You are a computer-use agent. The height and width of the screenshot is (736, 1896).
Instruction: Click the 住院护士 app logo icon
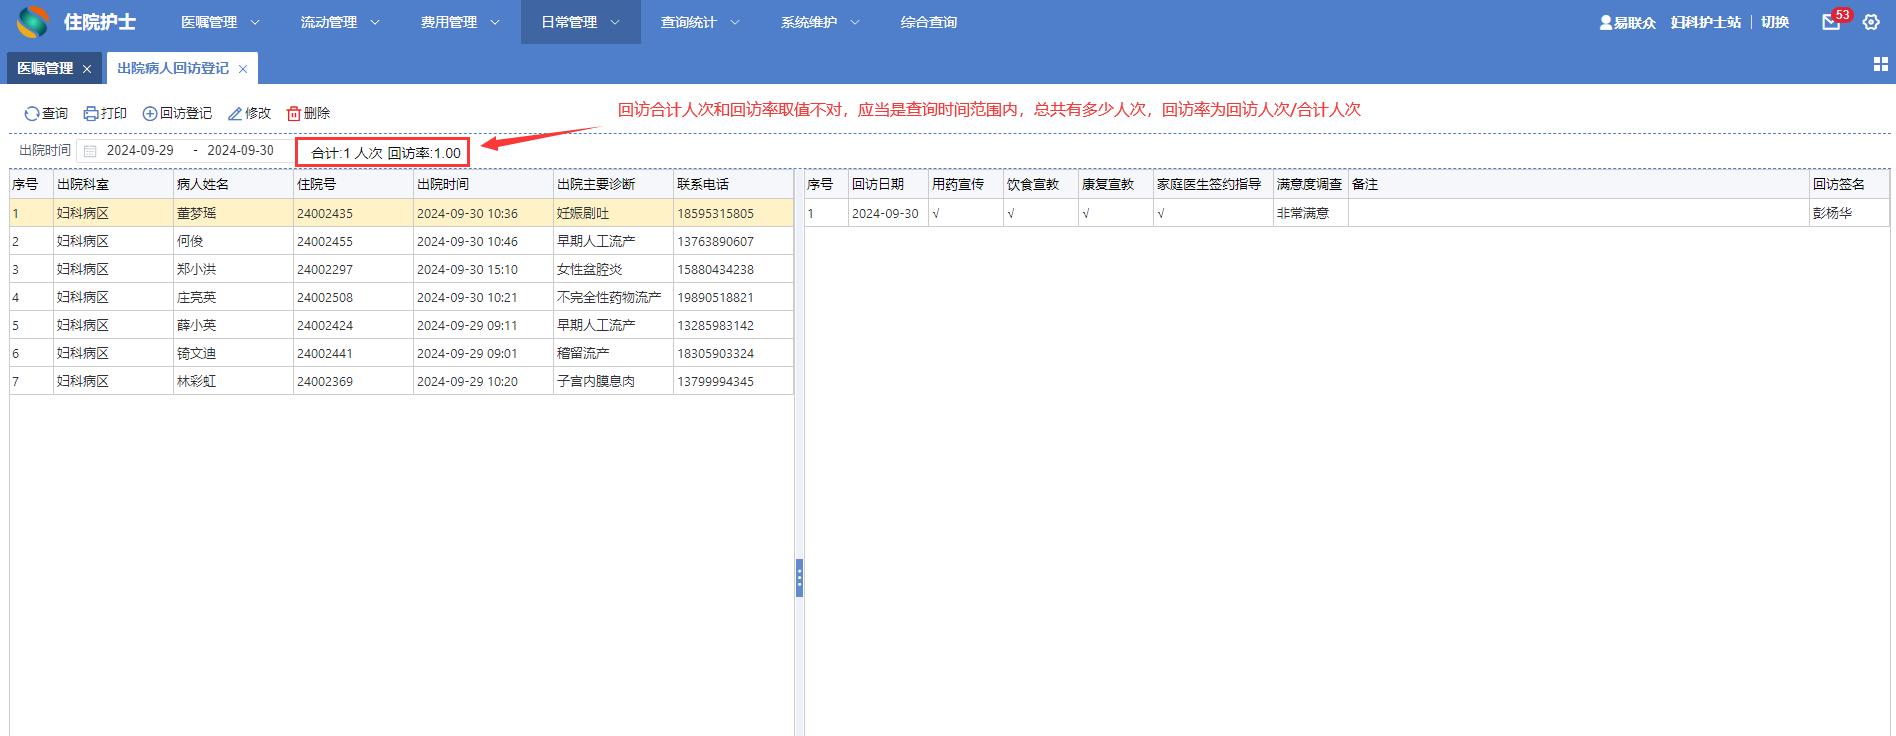[x=32, y=21]
